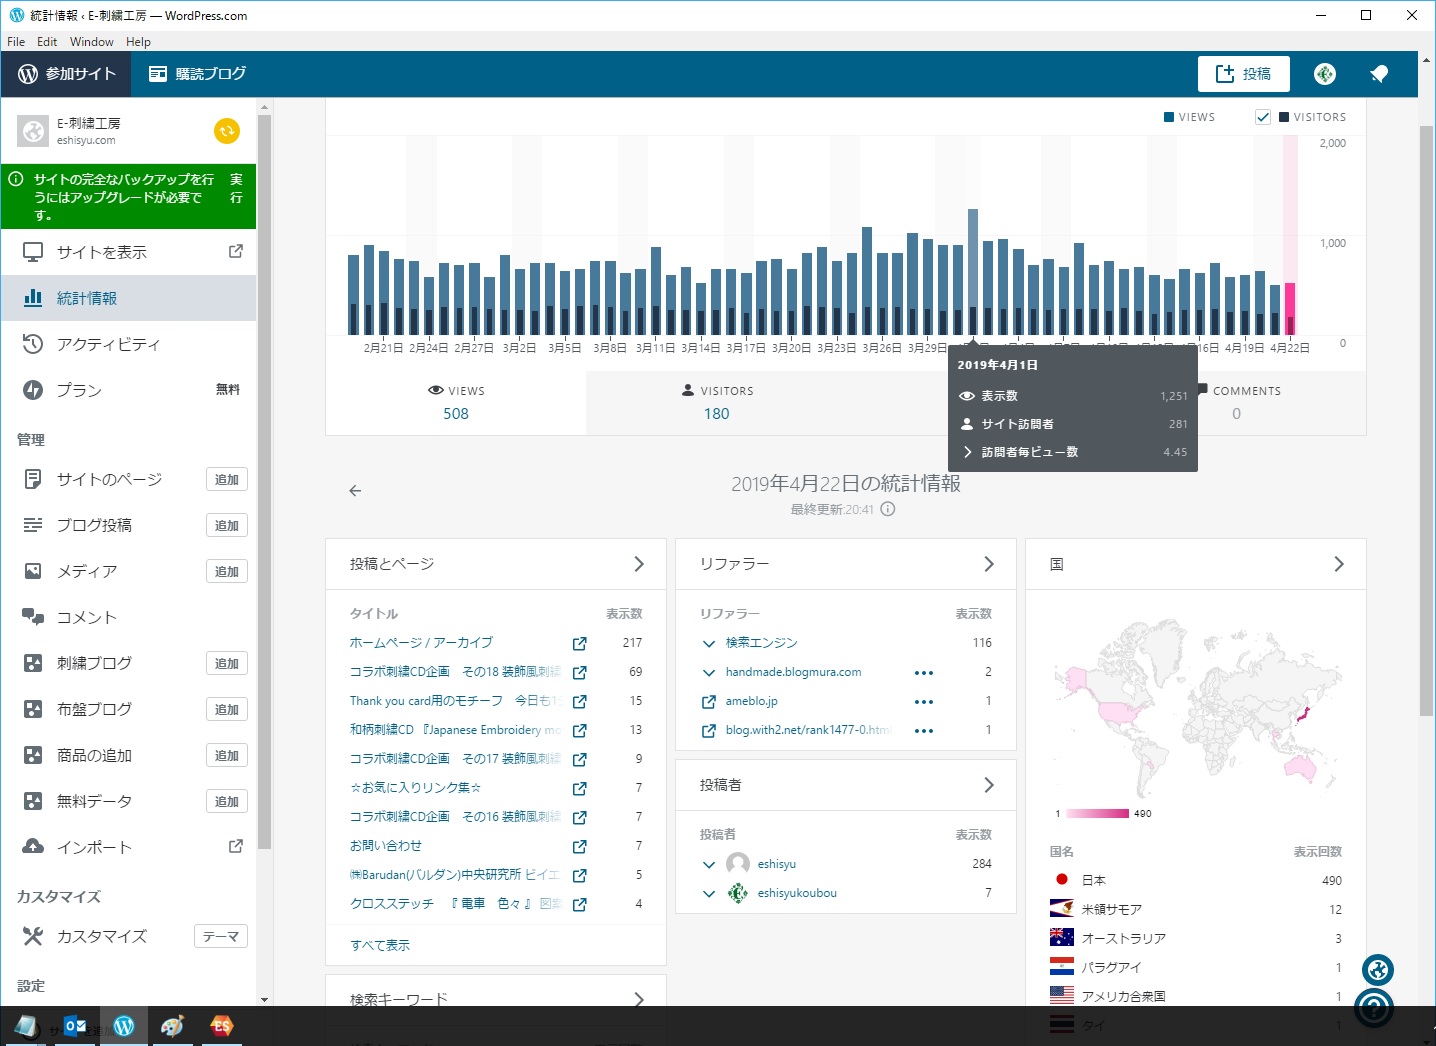Switch to 購読ブログ tab

(x=197, y=74)
